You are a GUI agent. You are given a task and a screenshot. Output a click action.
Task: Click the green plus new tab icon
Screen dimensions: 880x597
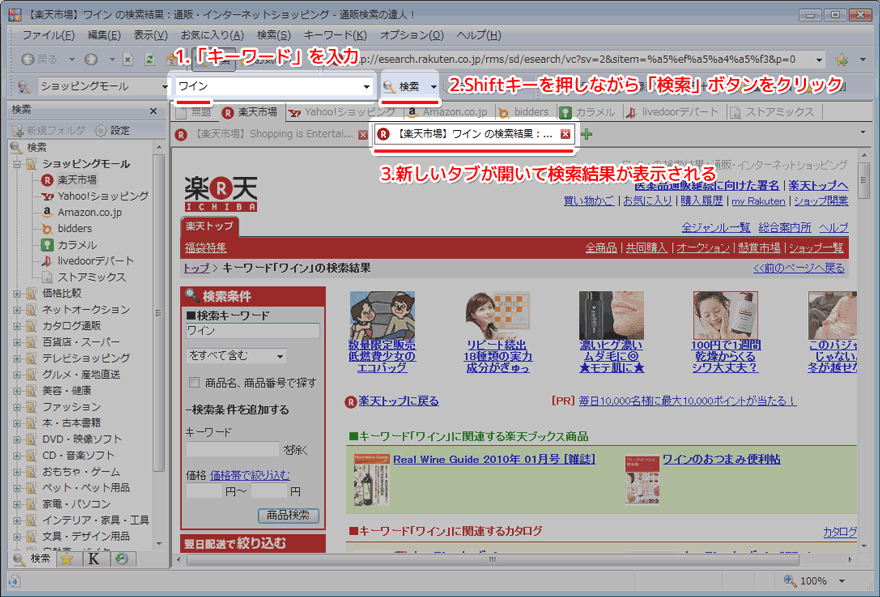(586, 134)
